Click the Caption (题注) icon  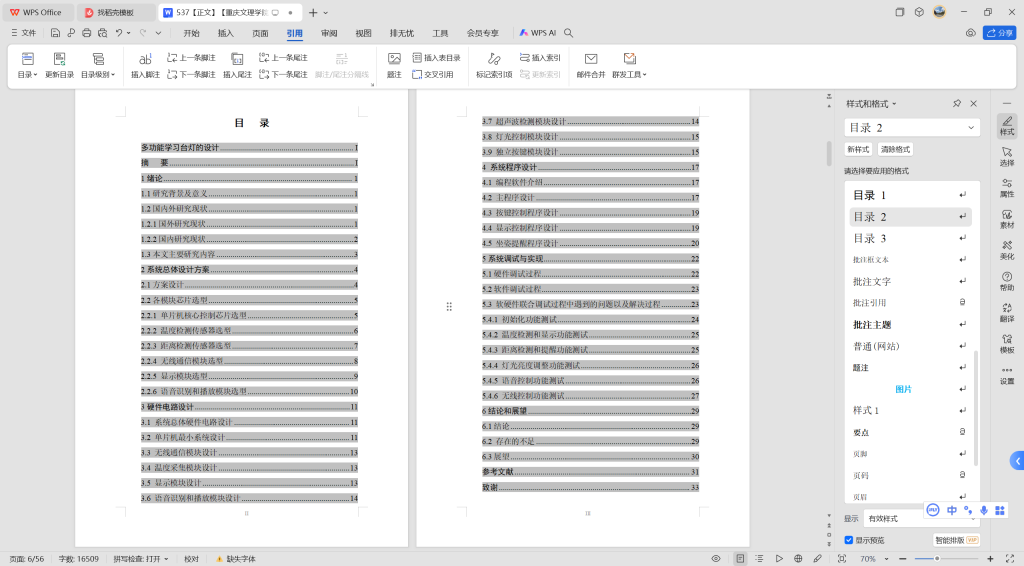[x=394, y=59]
